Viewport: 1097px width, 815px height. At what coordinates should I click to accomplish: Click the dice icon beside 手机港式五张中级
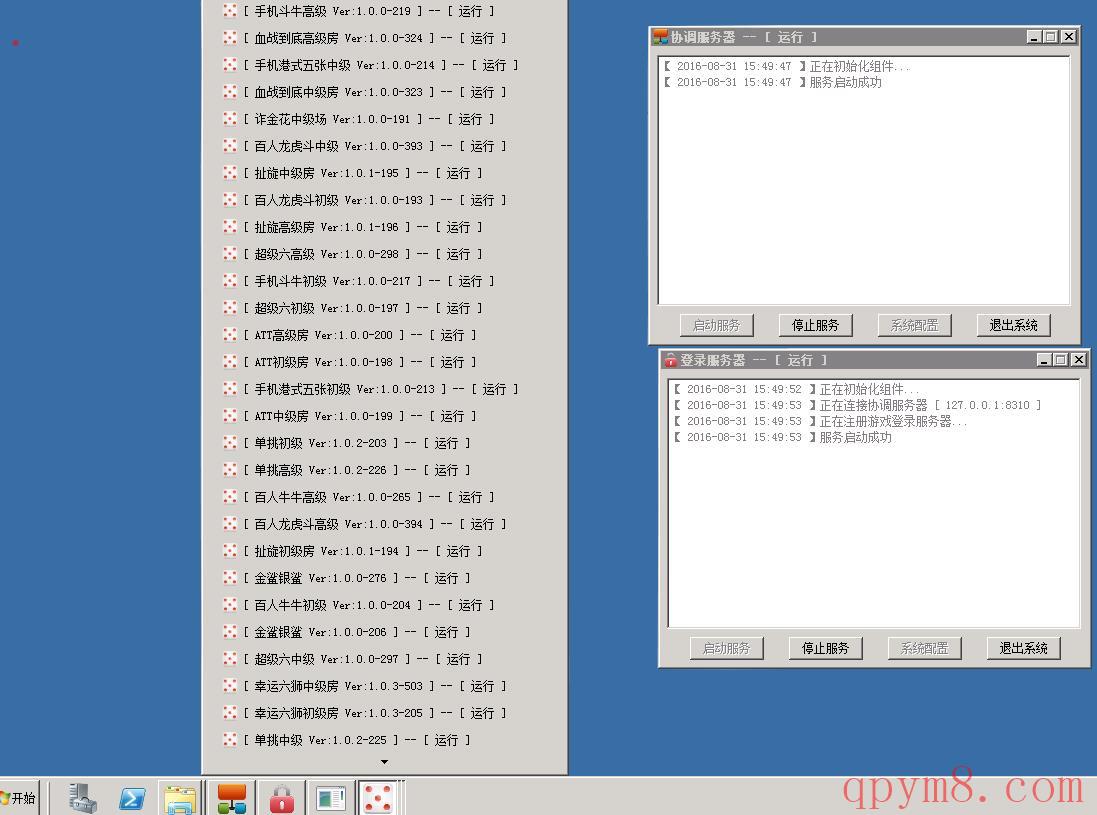(229, 64)
